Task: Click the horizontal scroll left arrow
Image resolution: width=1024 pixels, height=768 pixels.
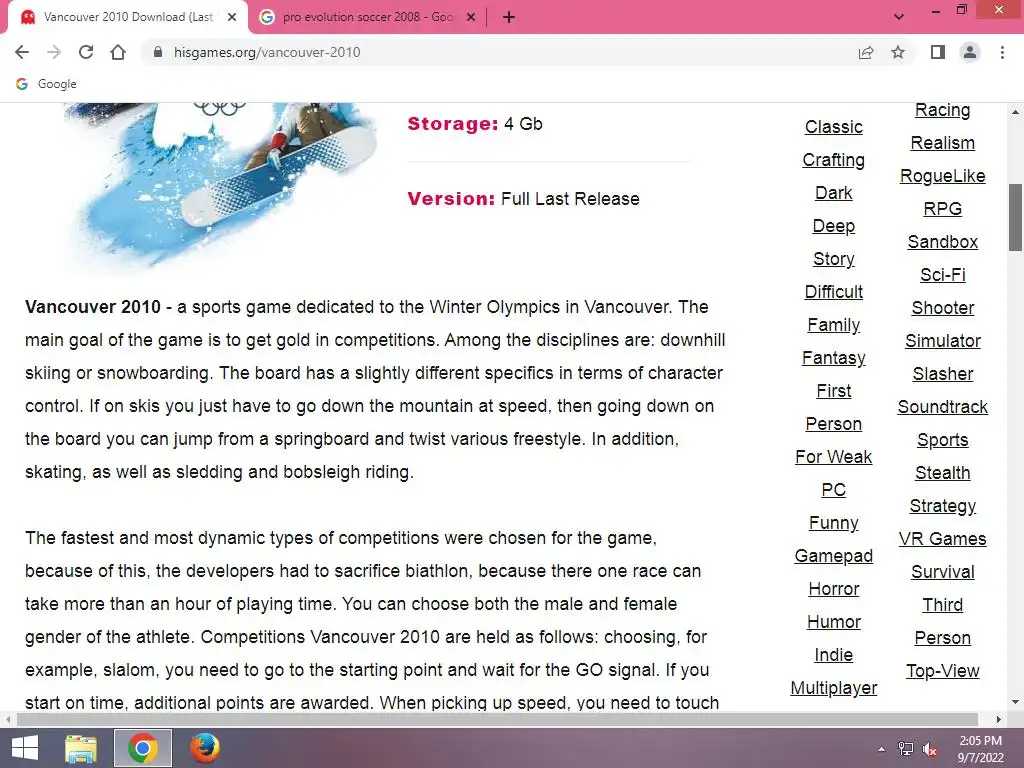Action: pos(7,719)
